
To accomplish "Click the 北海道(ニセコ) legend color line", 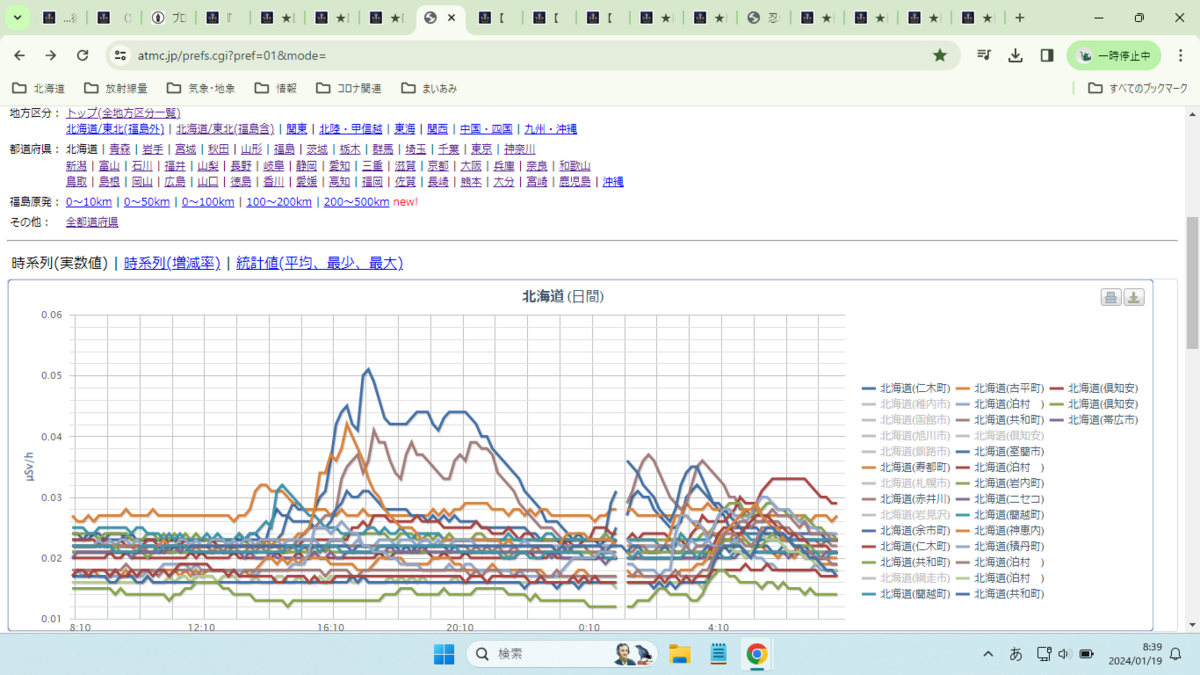I will click(x=964, y=499).
